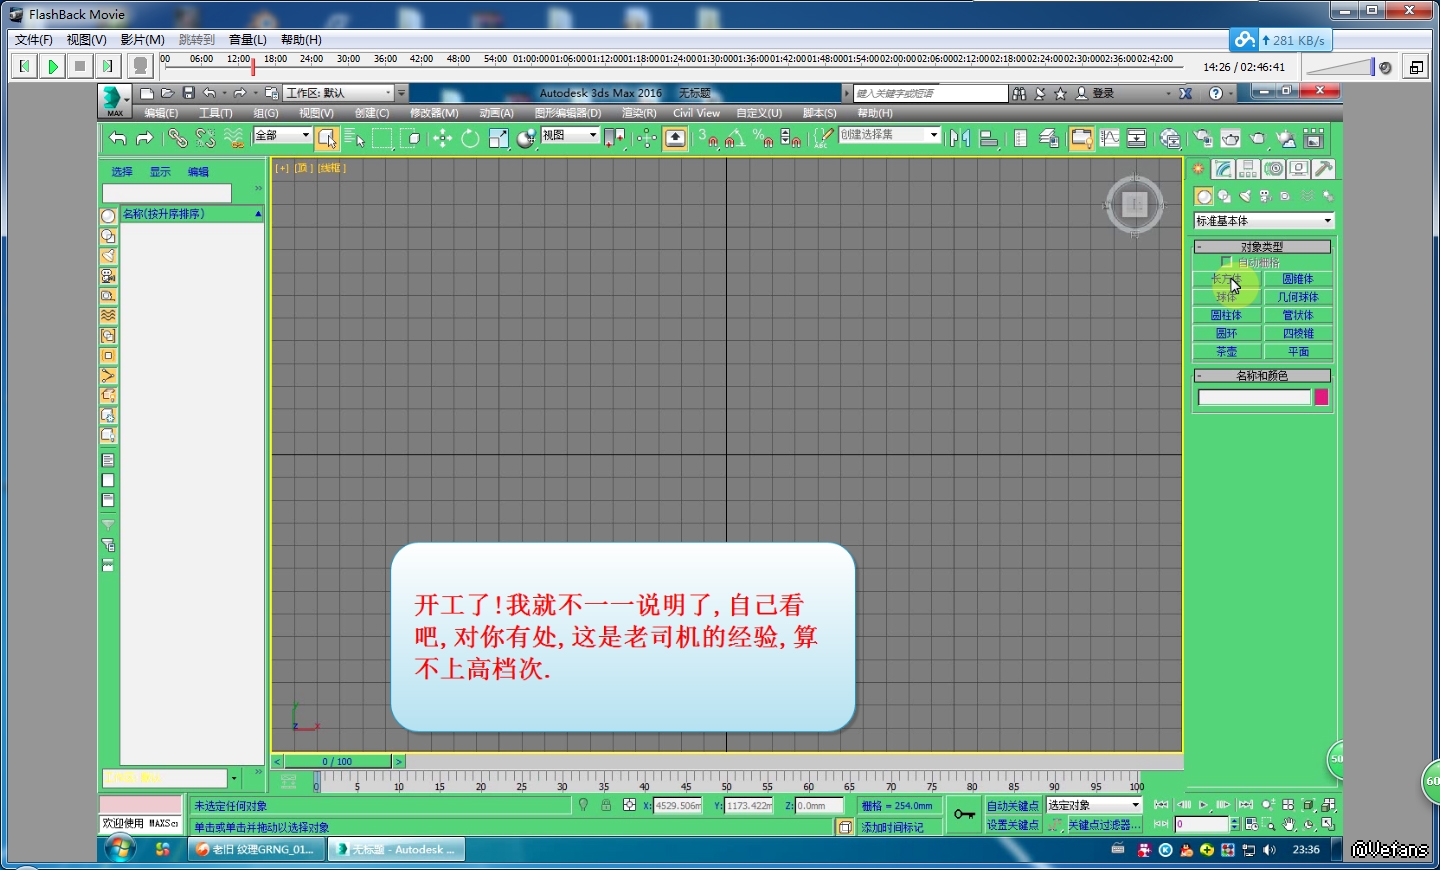Screen dimensions: 1440x870
Task: Open the 修改器(M) menu
Action: click(x=433, y=113)
